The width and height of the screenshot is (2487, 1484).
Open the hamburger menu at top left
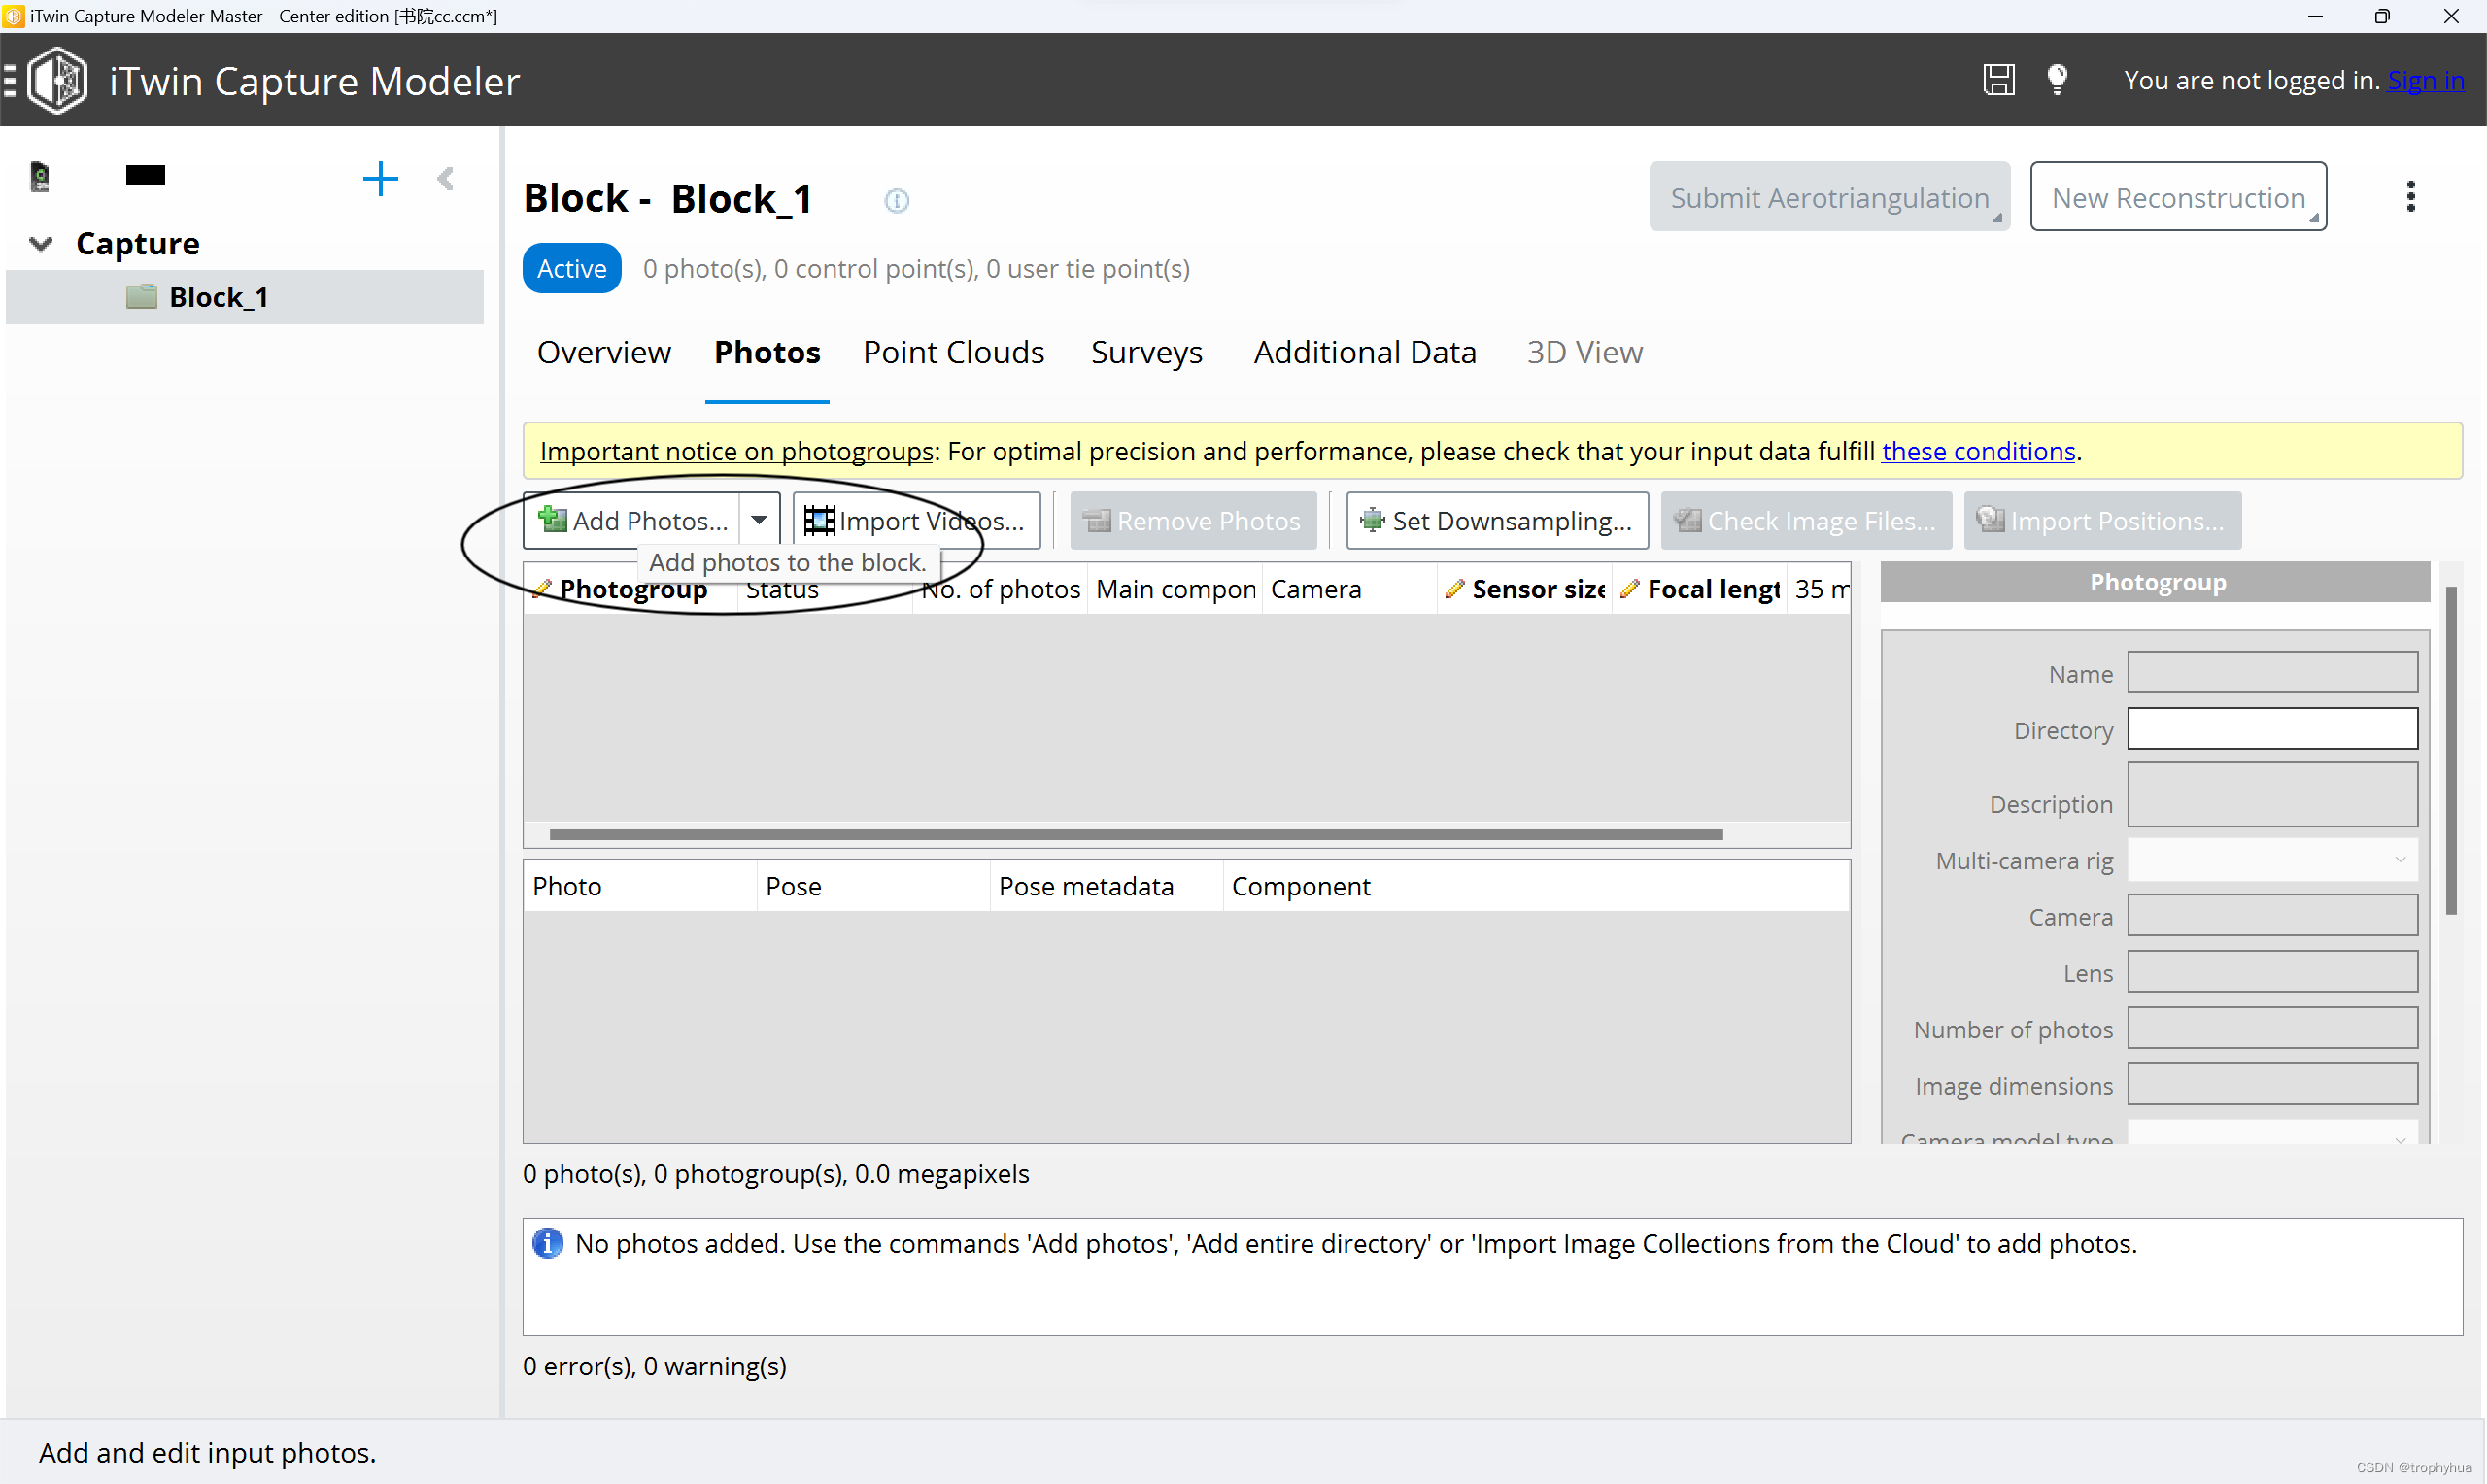[9, 80]
